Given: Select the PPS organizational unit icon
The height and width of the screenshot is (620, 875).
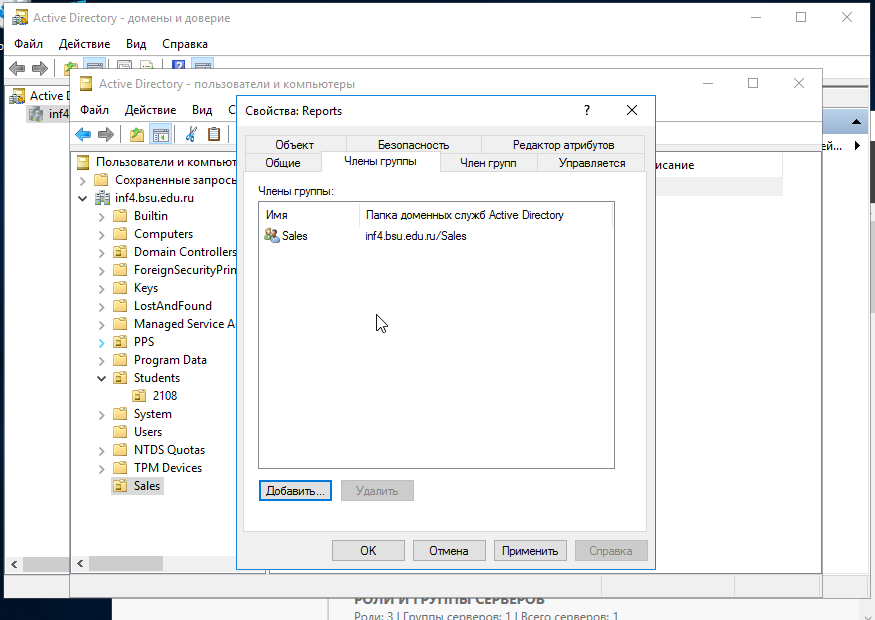Looking at the screenshot, I should pos(120,342).
